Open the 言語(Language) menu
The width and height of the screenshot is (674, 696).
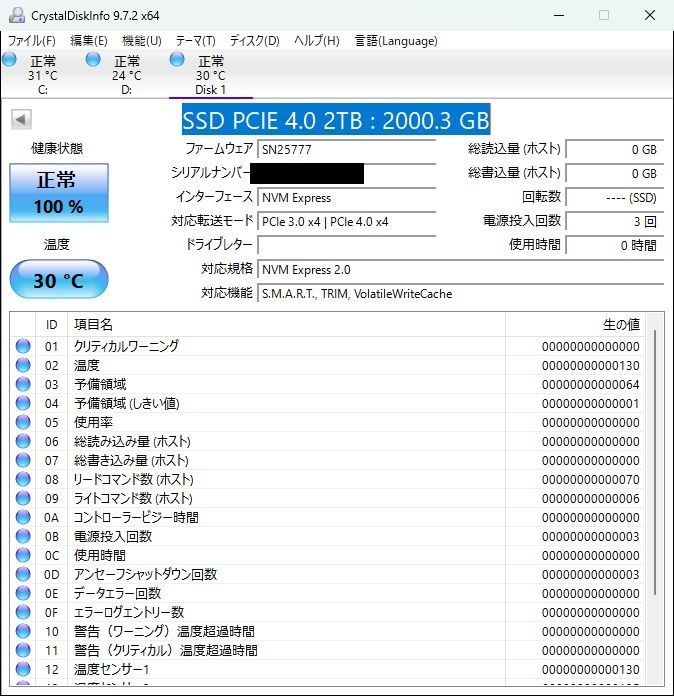(396, 41)
